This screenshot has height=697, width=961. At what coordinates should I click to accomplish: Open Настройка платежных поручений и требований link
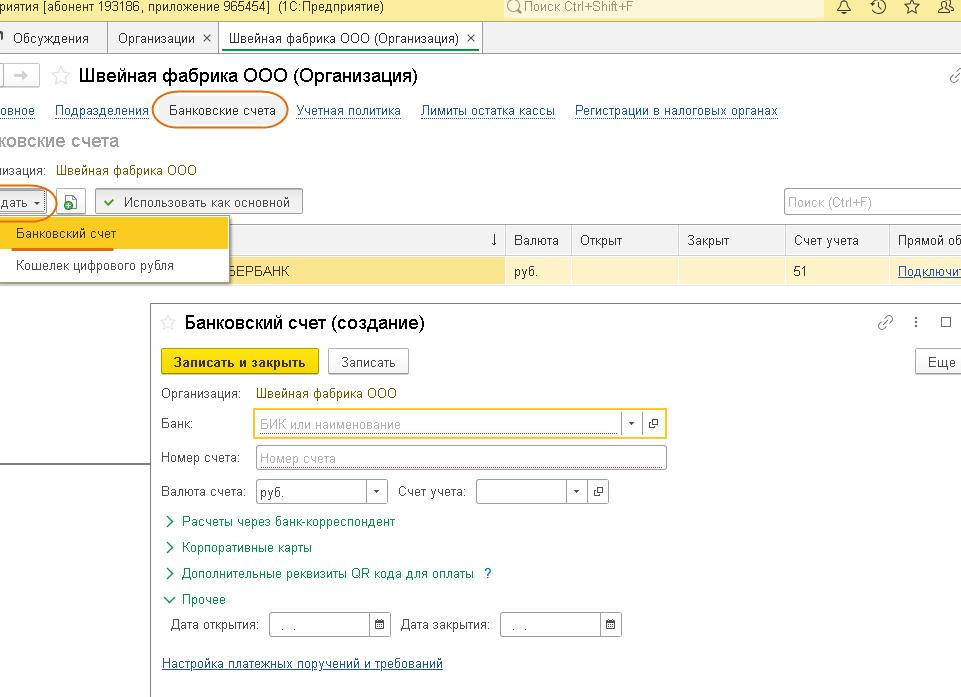click(x=302, y=663)
